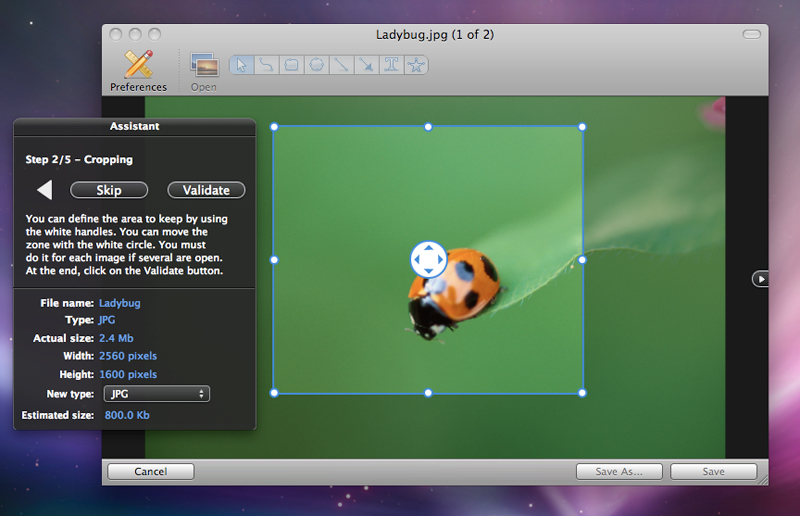
Task: Select the arrow pointer tool
Action: click(242, 65)
